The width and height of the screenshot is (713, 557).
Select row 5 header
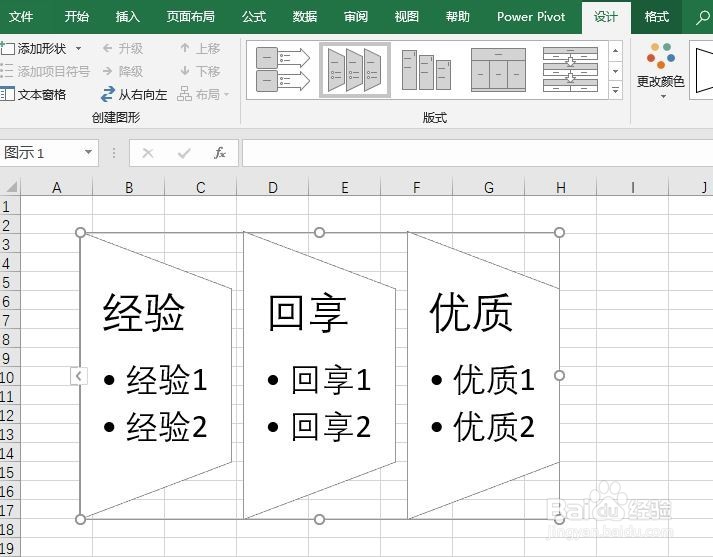point(10,282)
